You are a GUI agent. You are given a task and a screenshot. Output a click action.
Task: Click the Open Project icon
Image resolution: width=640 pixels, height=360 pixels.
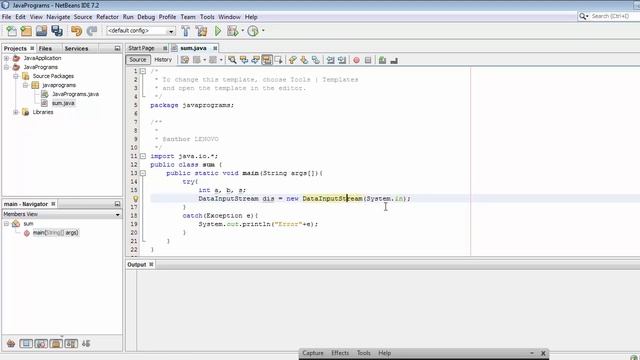41,31
